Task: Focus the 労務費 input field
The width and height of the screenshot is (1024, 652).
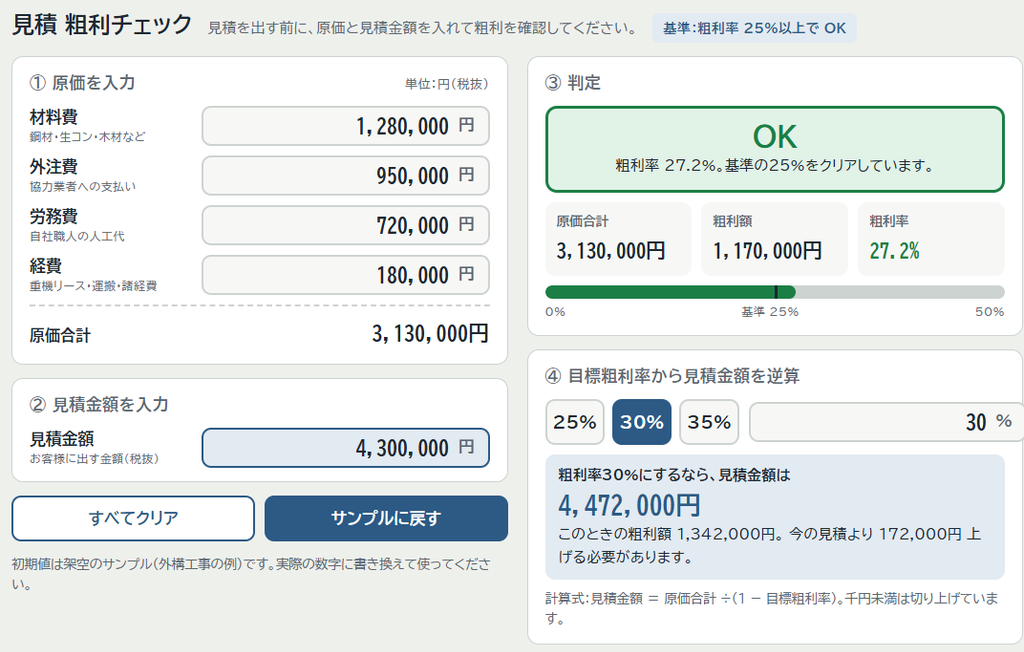Action: click(345, 225)
